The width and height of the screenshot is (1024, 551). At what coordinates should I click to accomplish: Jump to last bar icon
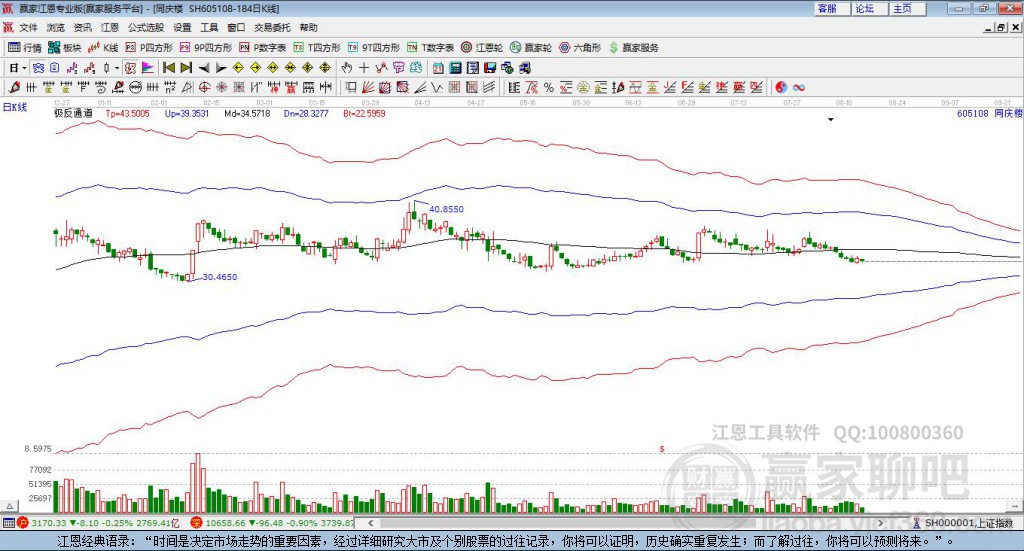(186, 68)
